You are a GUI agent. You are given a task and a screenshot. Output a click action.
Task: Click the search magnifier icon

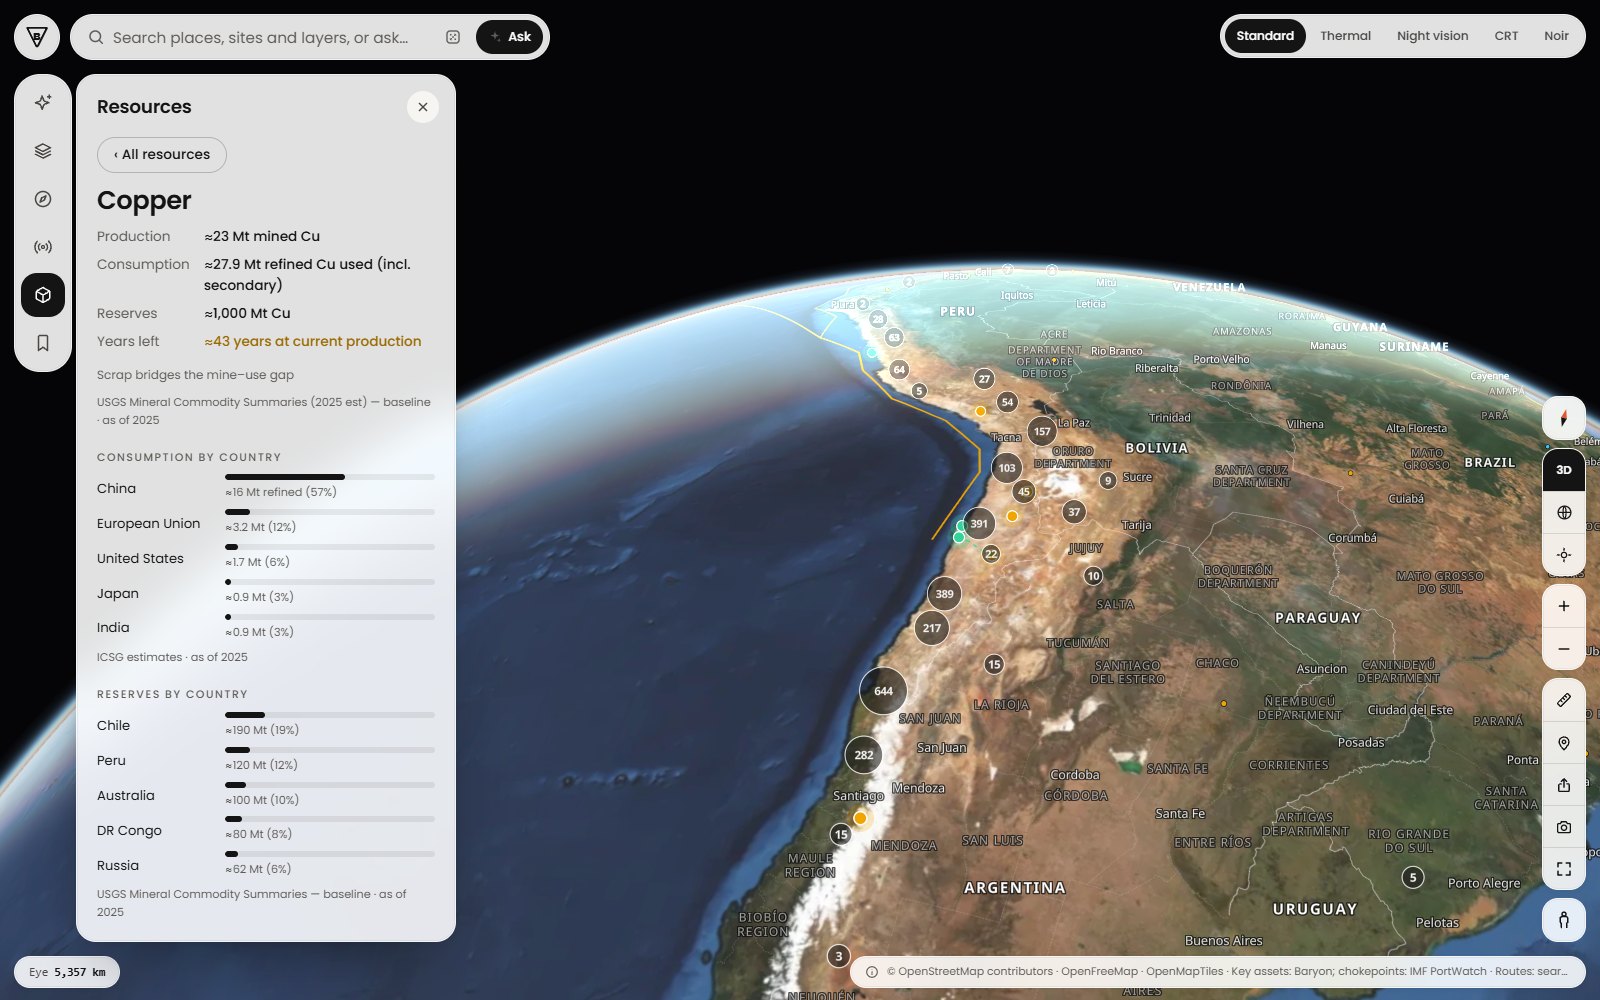pyautogui.click(x=96, y=37)
